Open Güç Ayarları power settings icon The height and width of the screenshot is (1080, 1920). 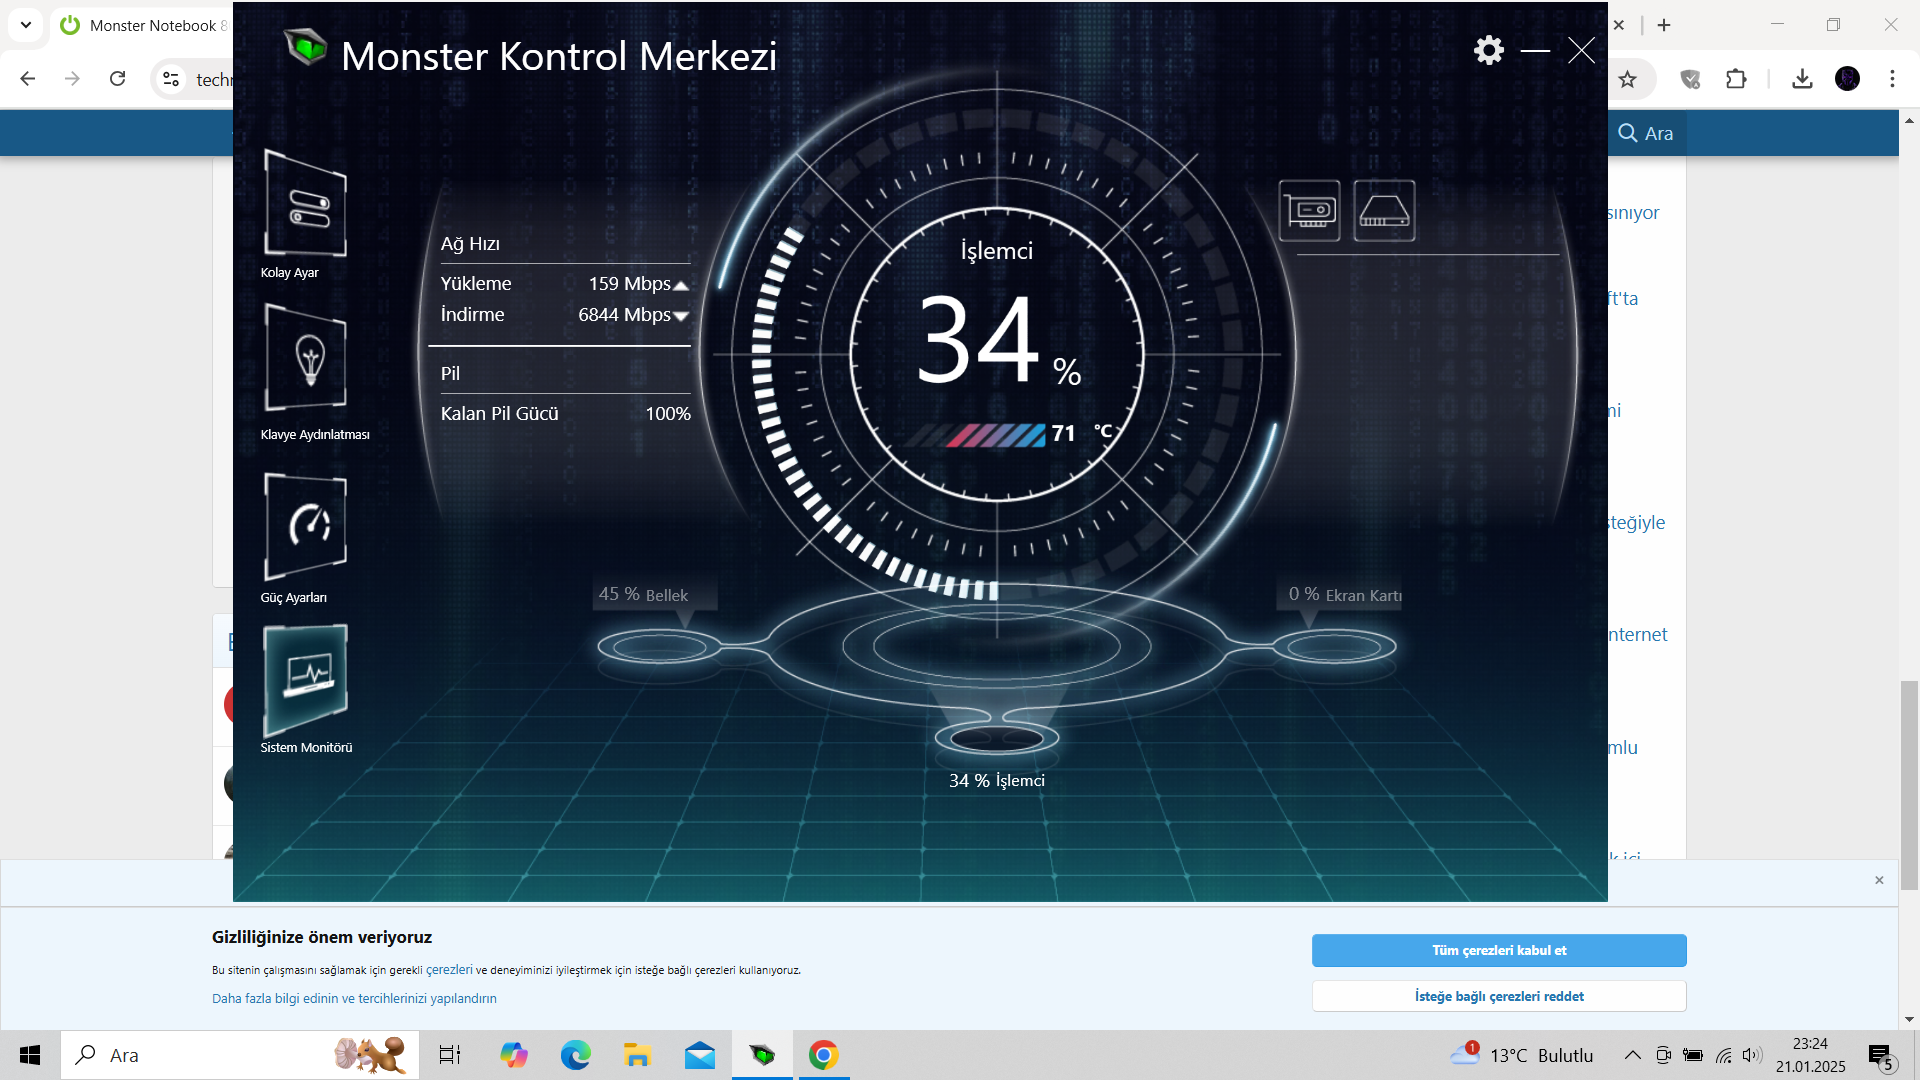(x=305, y=526)
